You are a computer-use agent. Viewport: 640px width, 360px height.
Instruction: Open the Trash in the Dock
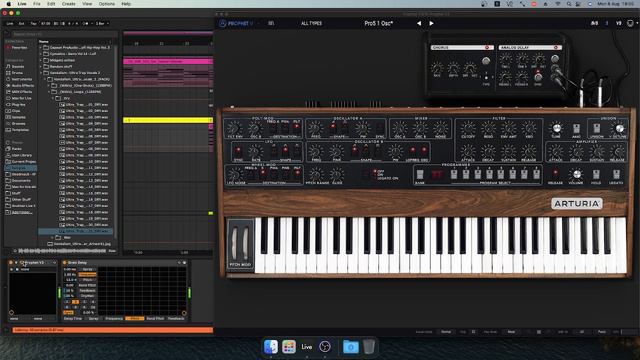(369, 347)
